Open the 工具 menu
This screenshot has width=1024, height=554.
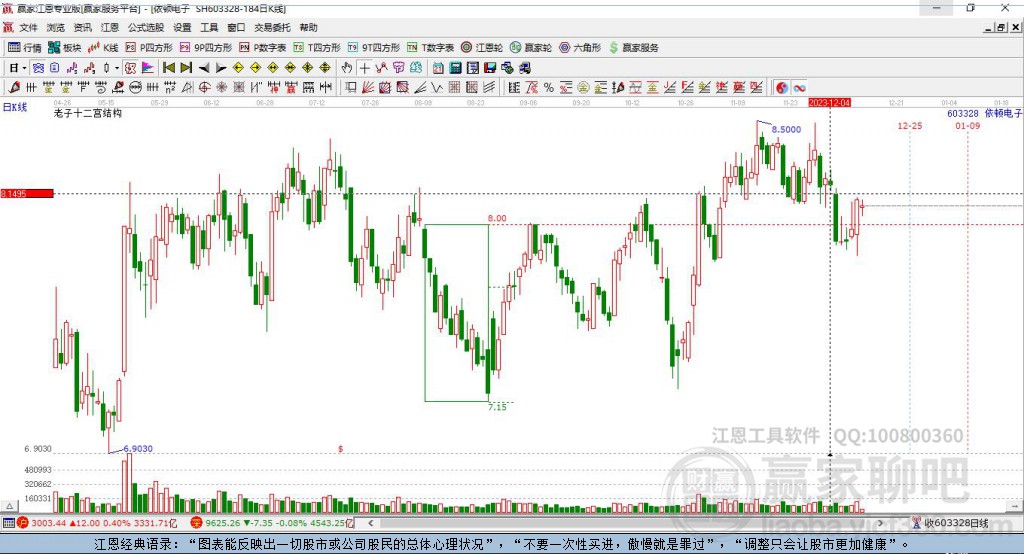tap(209, 27)
